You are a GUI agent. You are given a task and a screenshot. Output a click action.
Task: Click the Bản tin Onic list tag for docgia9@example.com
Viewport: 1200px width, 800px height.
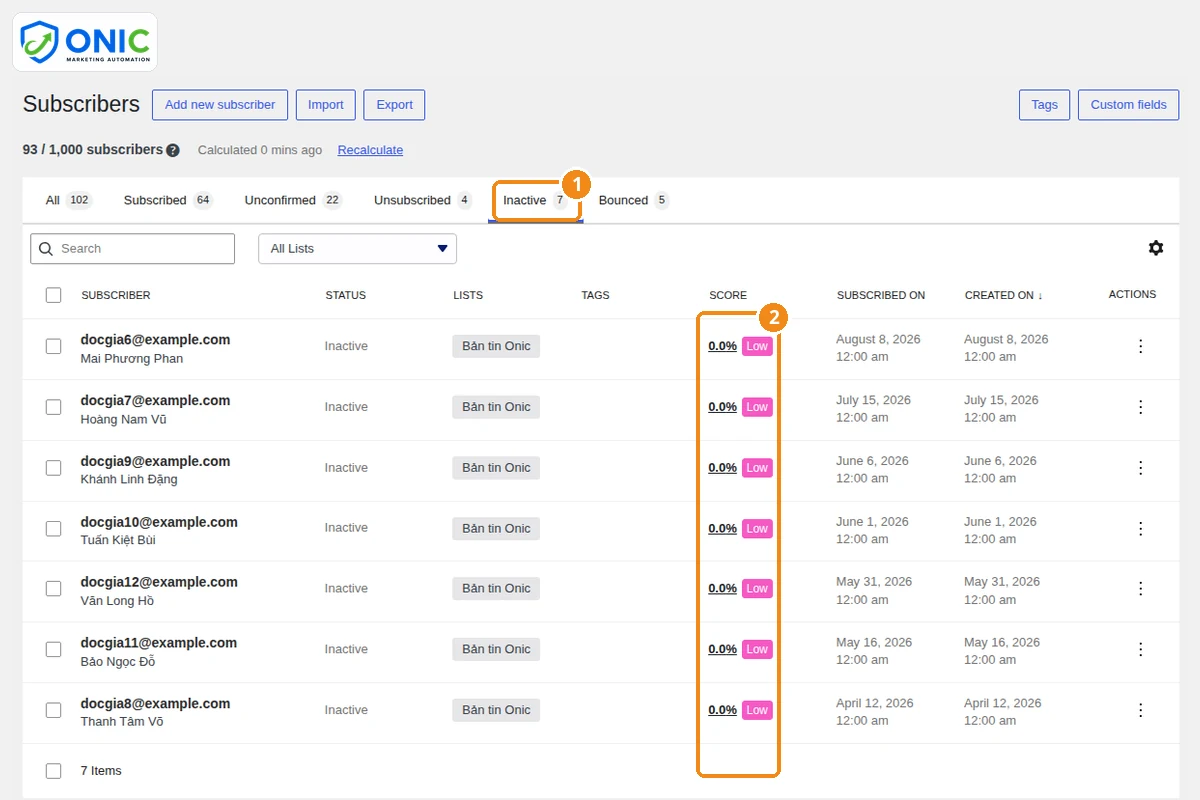point(496,468)
